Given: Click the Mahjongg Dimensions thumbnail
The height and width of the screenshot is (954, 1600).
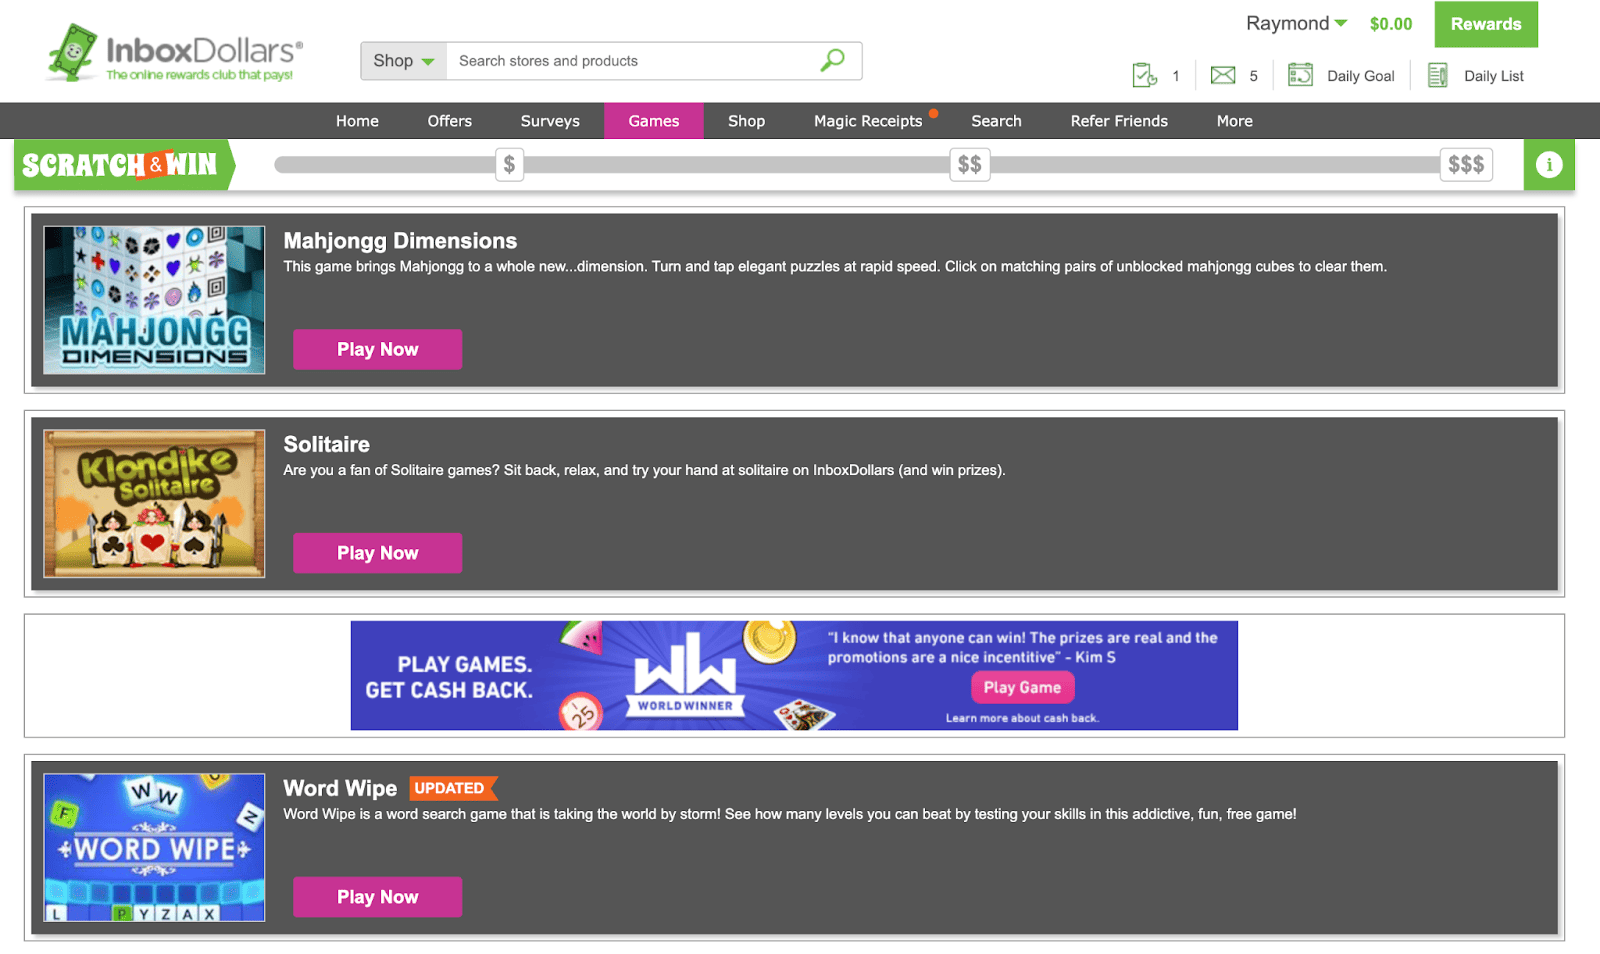Looking at the screenshot, I should [x=154, y=300].
